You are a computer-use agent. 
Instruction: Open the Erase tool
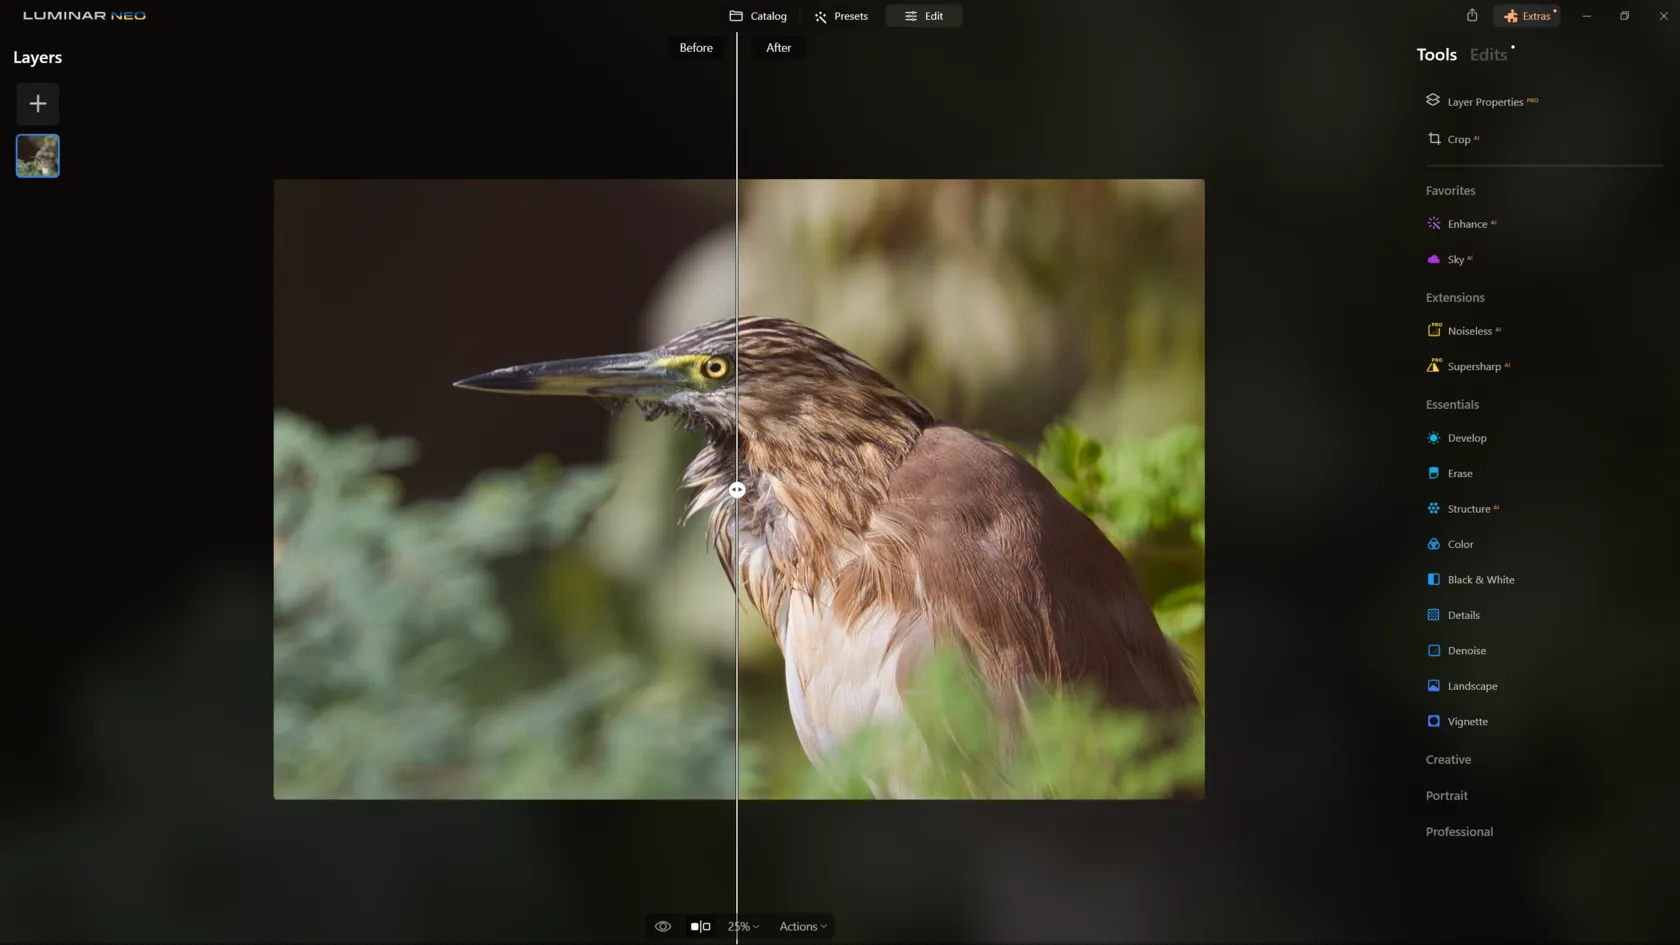point(1459,473)
